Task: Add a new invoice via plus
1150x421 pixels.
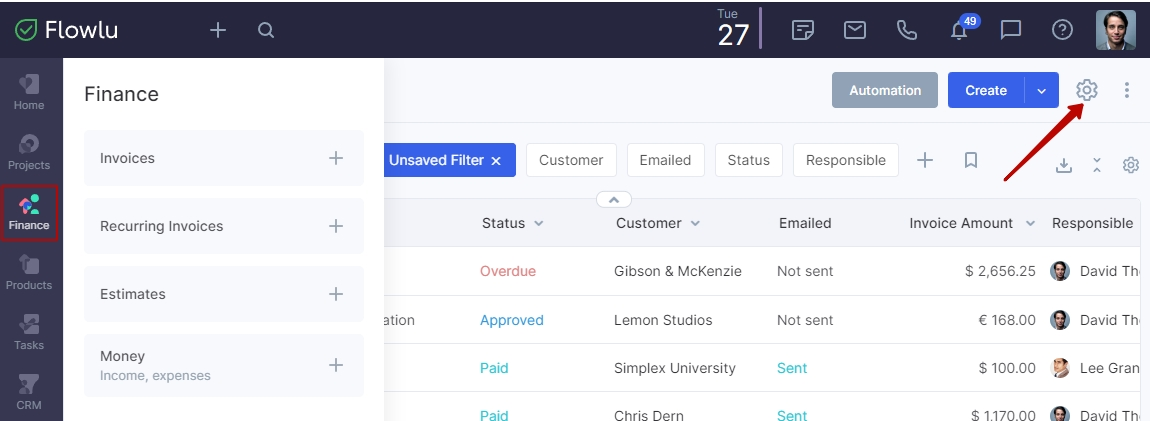Action: [336, 158]
